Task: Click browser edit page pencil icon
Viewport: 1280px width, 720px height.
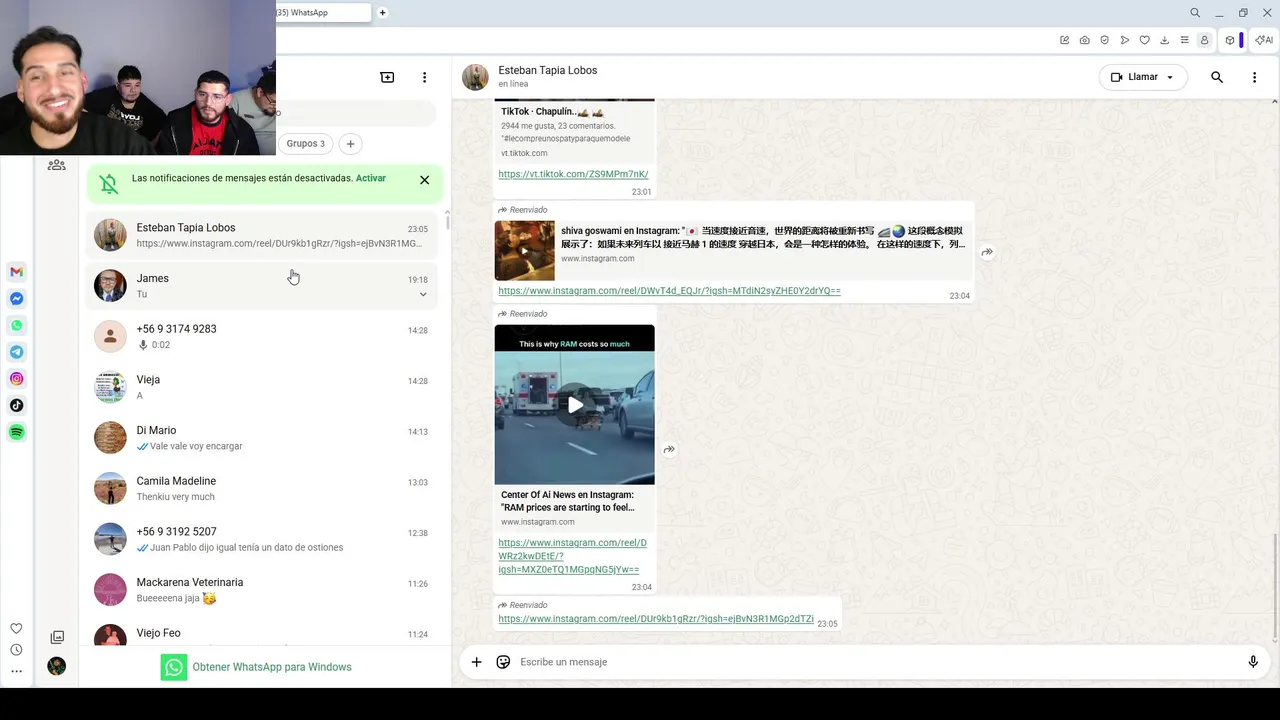Action: coord(1065,40)
